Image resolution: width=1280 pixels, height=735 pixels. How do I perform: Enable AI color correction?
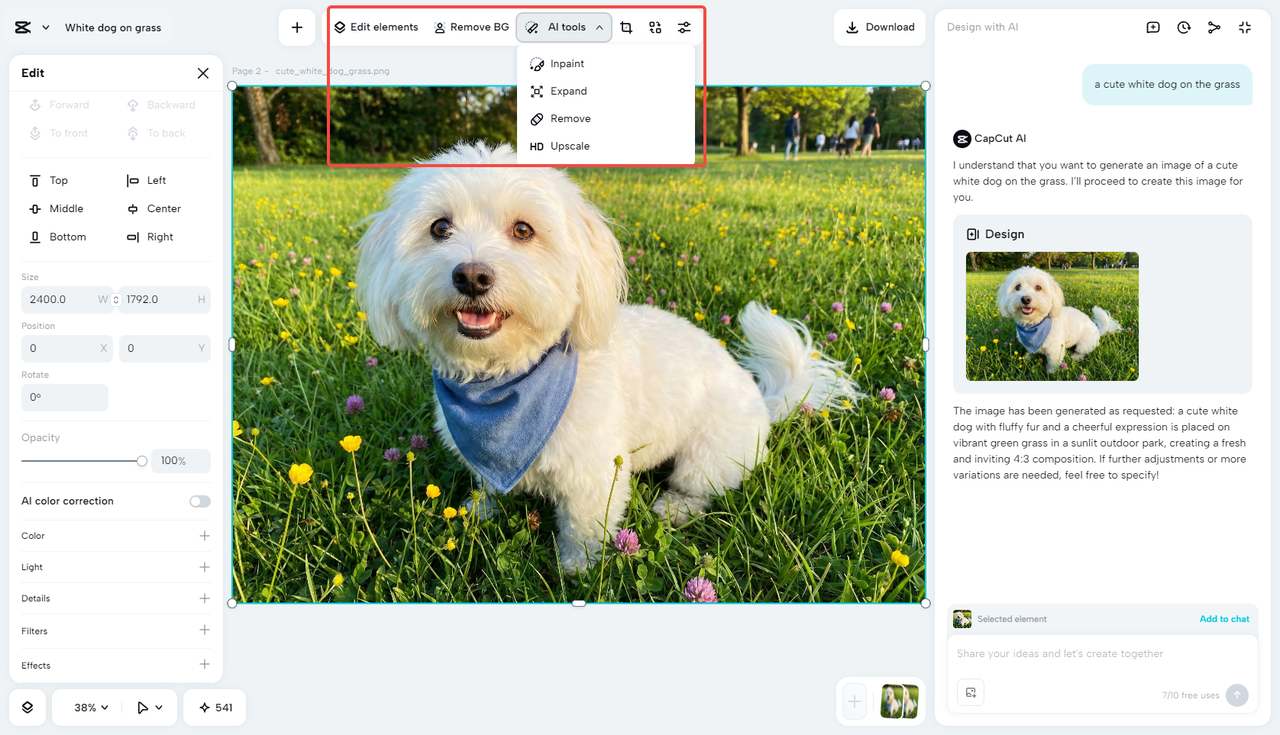[199, 501]
